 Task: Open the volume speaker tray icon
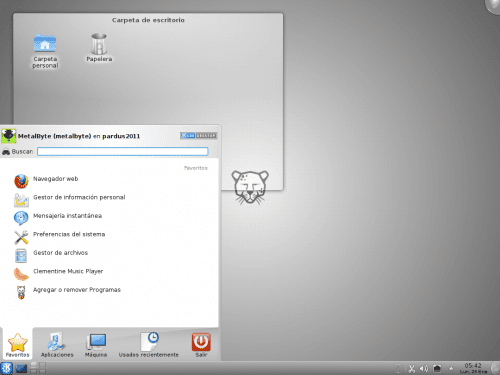(424, 369)
